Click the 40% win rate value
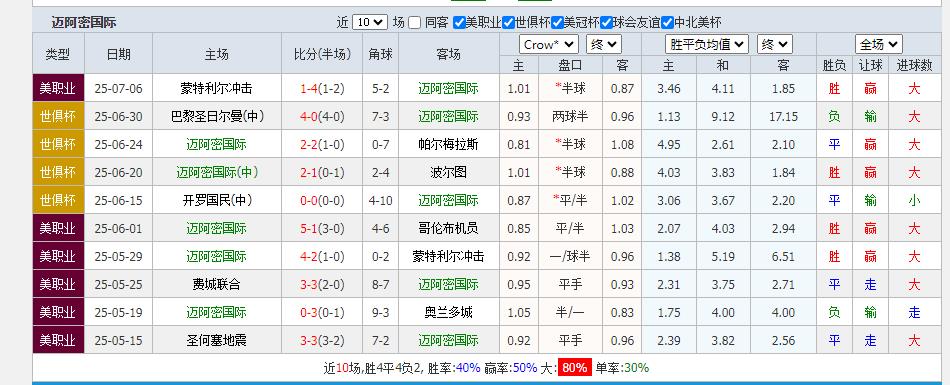The height and width of the screenshot is (385, 950). point(468,367)
